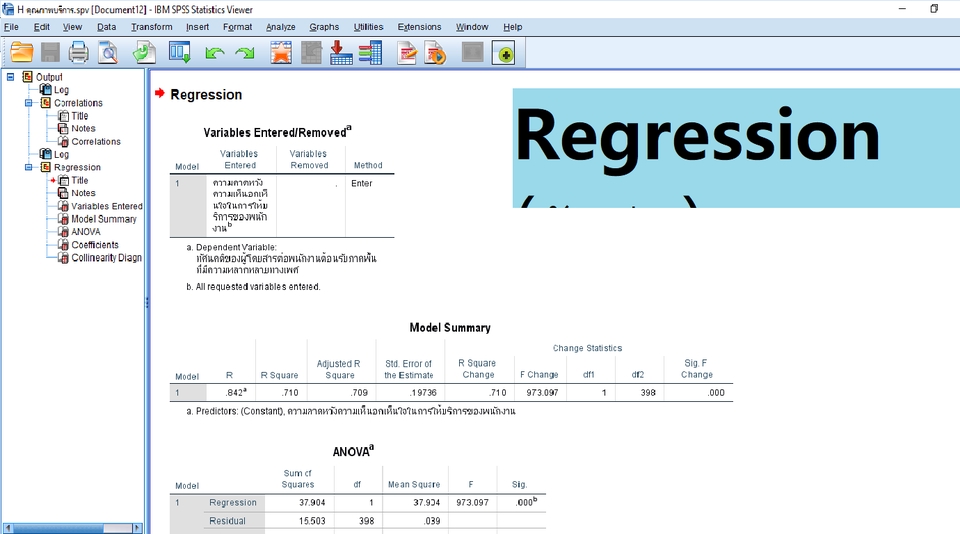Click the Export output toolbar icon

[x=144, y=52]
